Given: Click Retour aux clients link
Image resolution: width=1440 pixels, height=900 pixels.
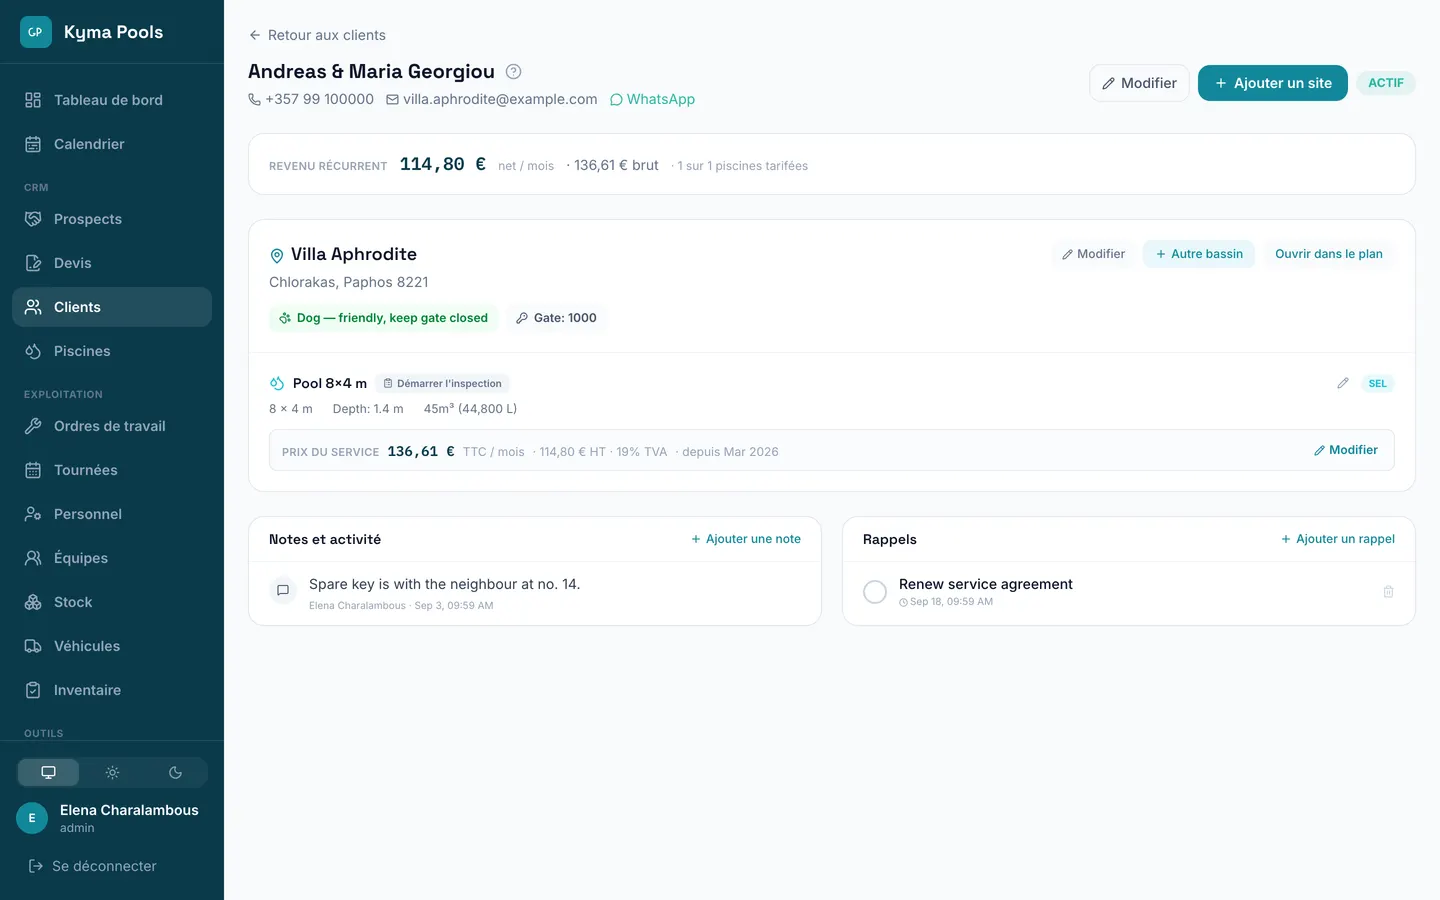Looking at the screenshot, I should pyautogui.click(x=317, y=35).
